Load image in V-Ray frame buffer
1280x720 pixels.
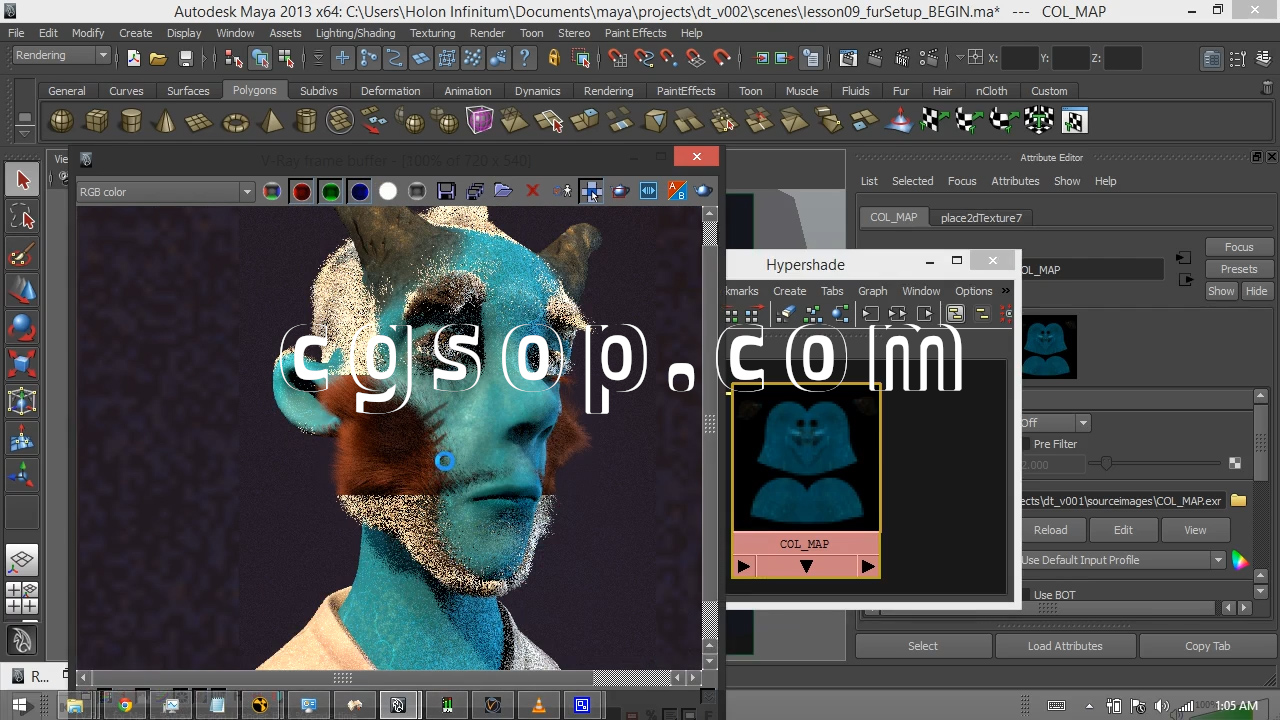(503, 191)
